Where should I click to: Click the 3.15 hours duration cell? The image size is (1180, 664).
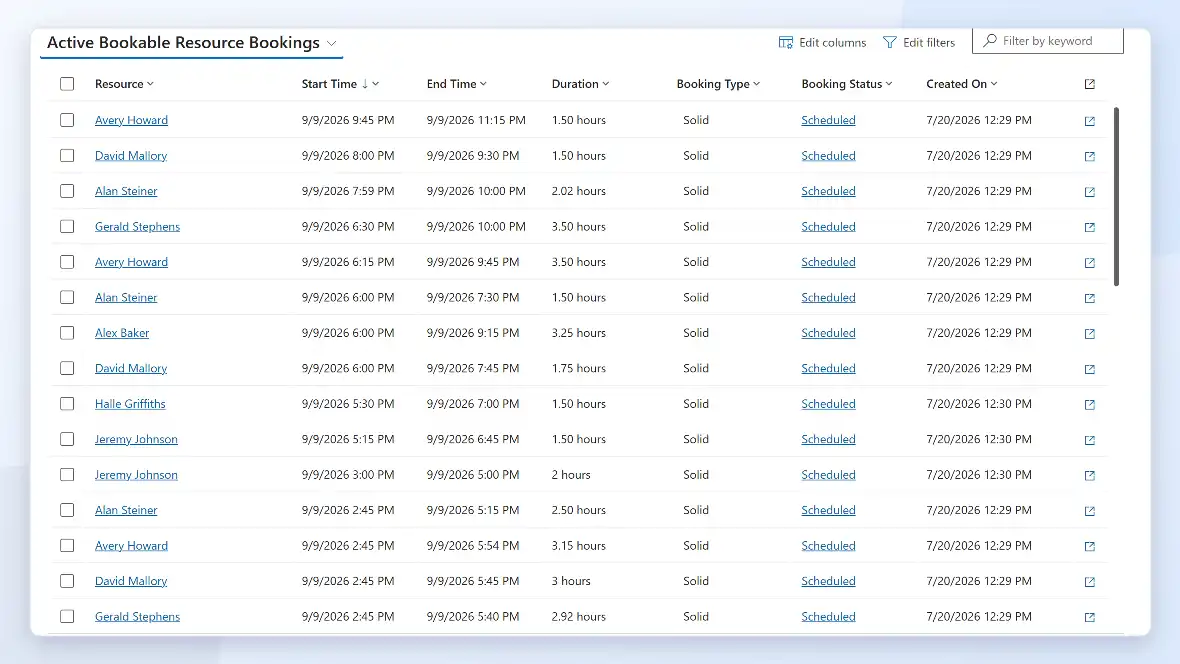(x=579, y=545)
